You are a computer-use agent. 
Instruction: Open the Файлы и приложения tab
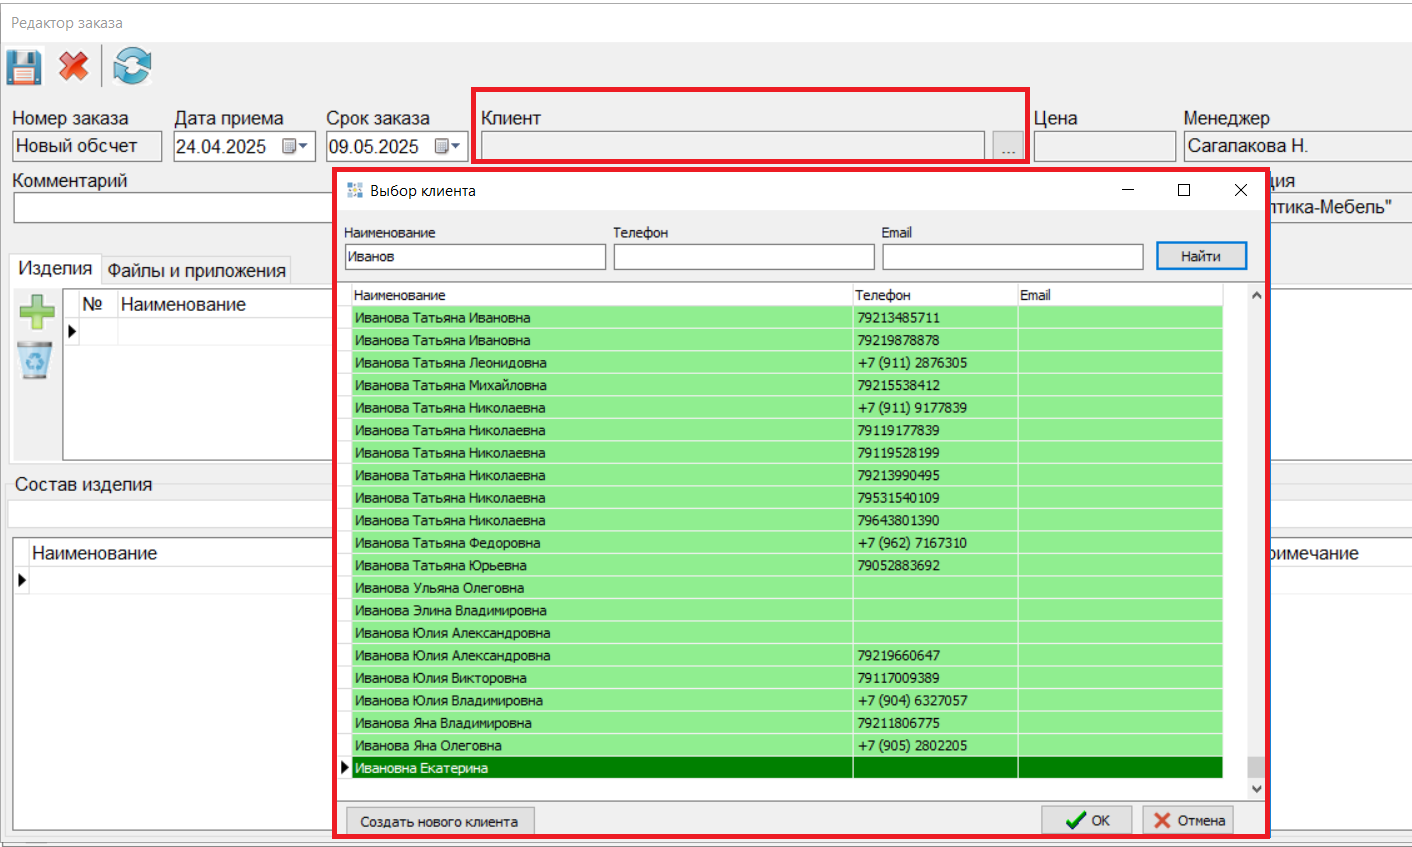click(x=196, y=271)
